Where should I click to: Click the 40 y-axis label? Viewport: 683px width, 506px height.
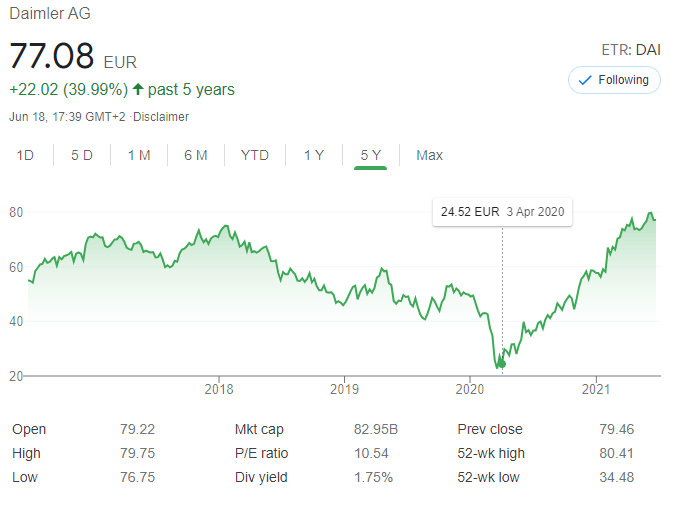click(16, 321)
